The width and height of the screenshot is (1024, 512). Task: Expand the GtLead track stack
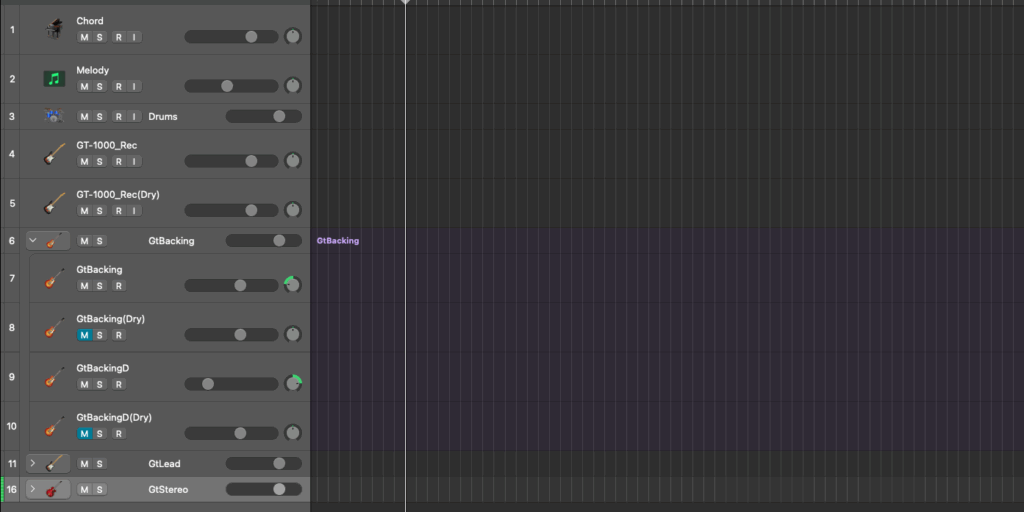[x=33, y=463]
